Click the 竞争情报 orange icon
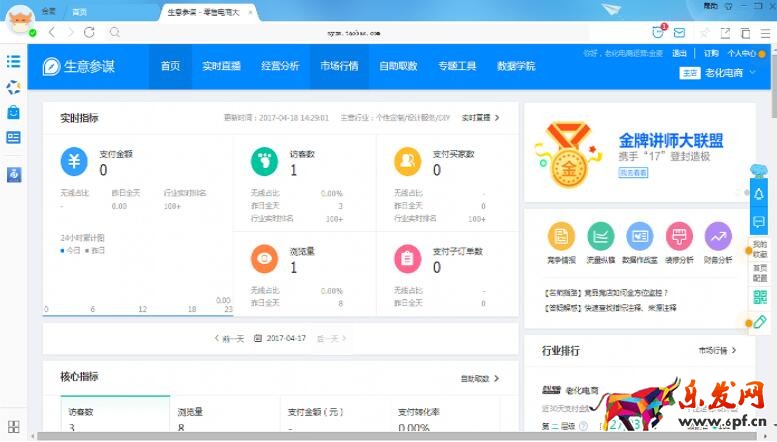The image size is (777, 442). click(561, 237)
